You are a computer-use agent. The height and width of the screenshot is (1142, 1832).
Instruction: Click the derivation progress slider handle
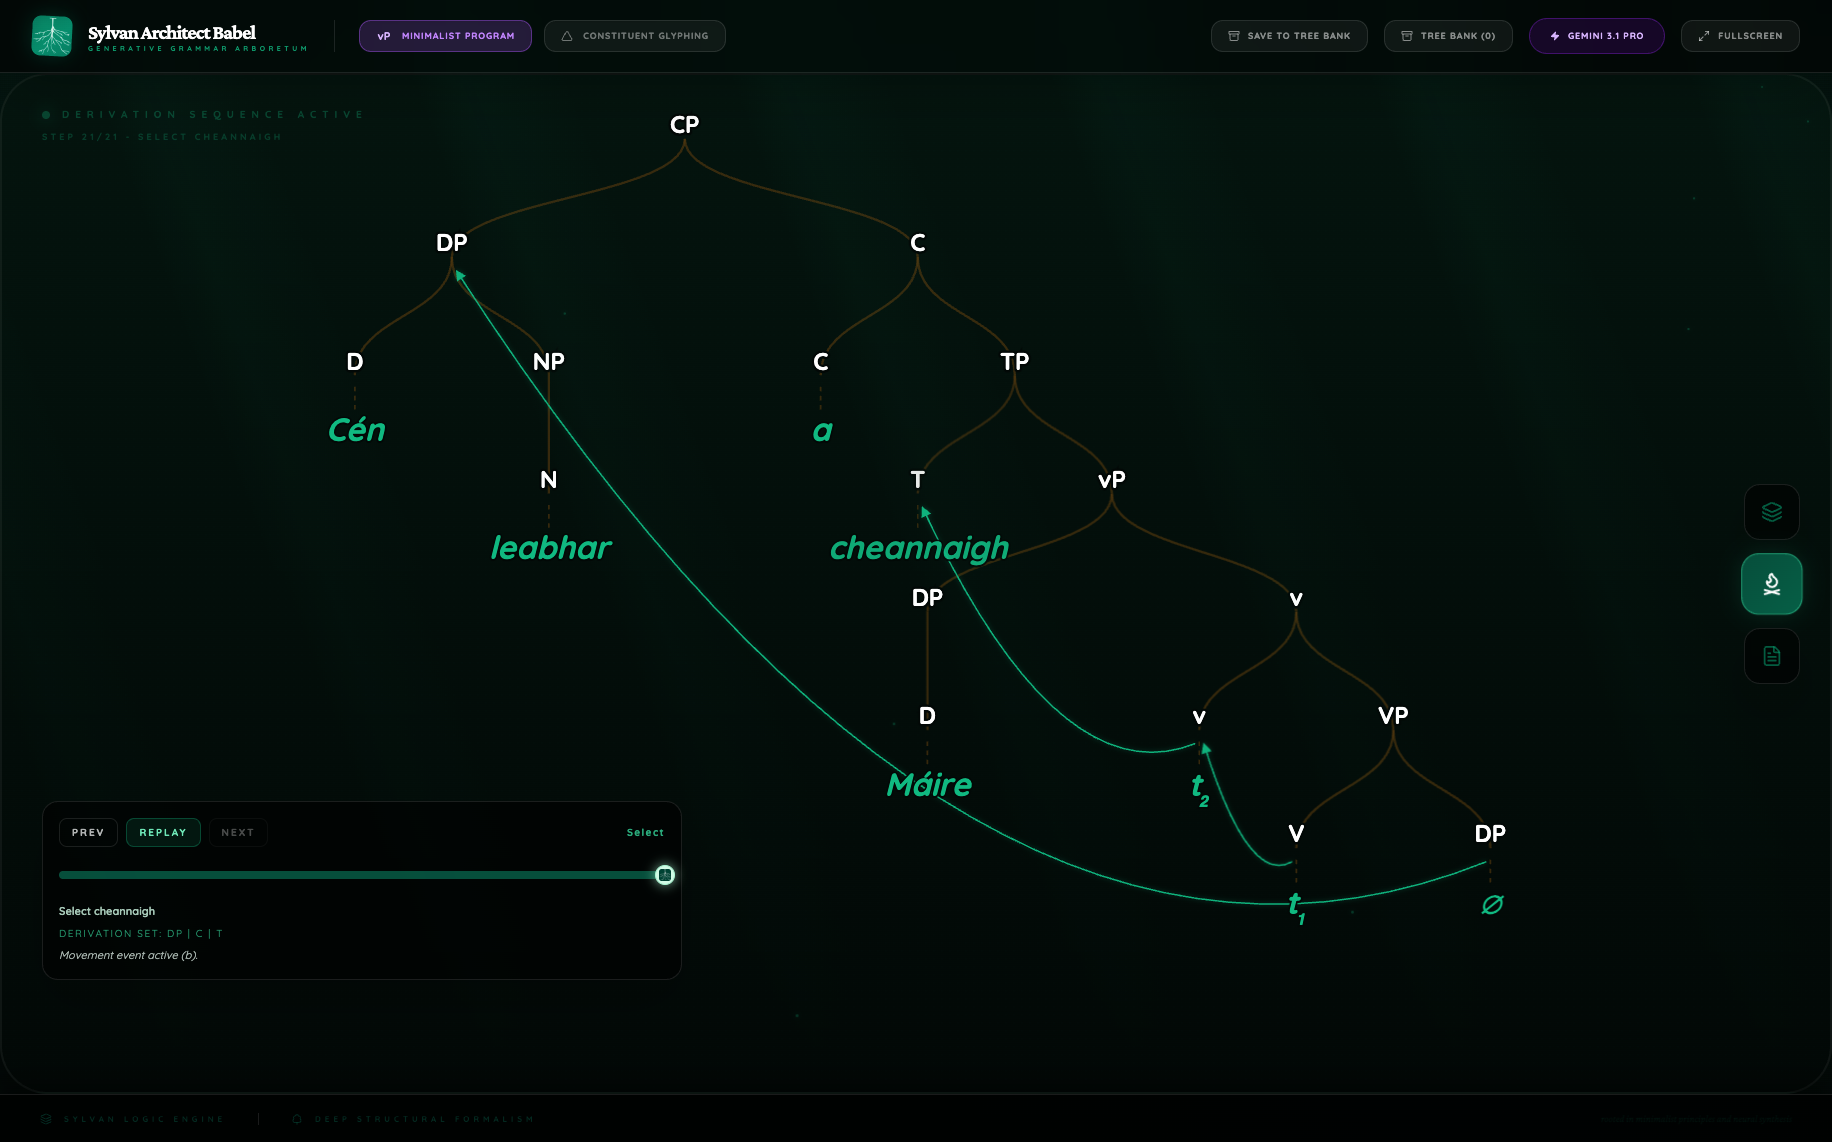(x=665, y=875)
